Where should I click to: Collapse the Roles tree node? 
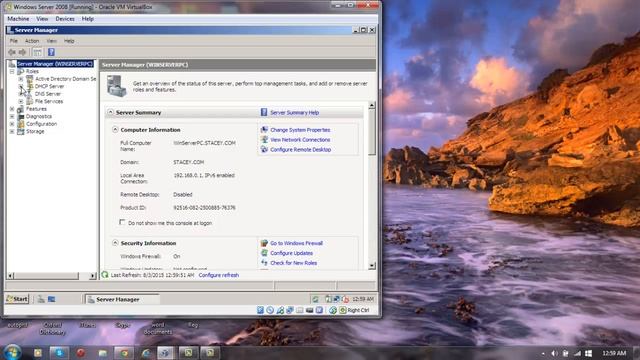[x=12, y=71]
